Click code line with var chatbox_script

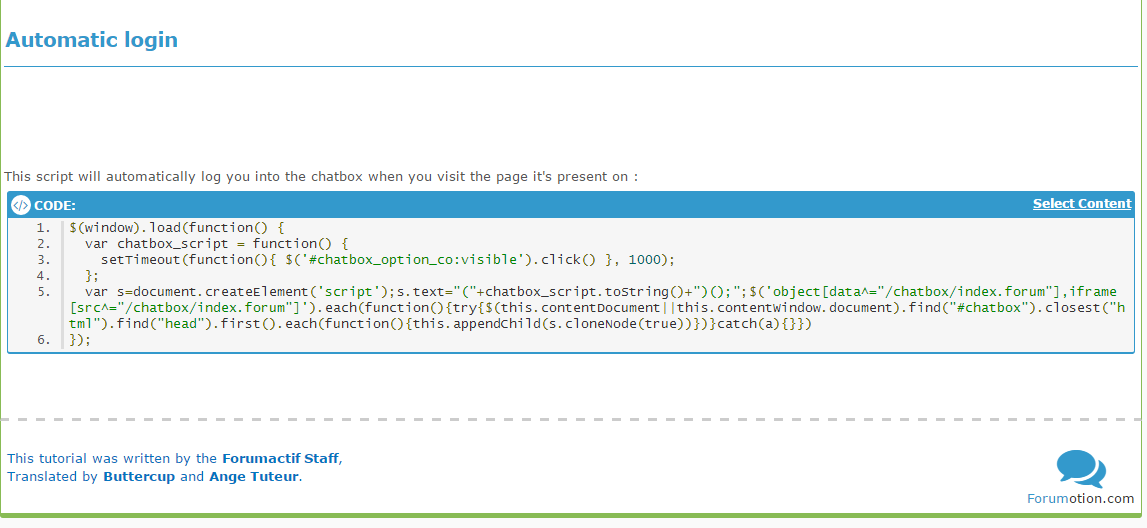[218, 244]
